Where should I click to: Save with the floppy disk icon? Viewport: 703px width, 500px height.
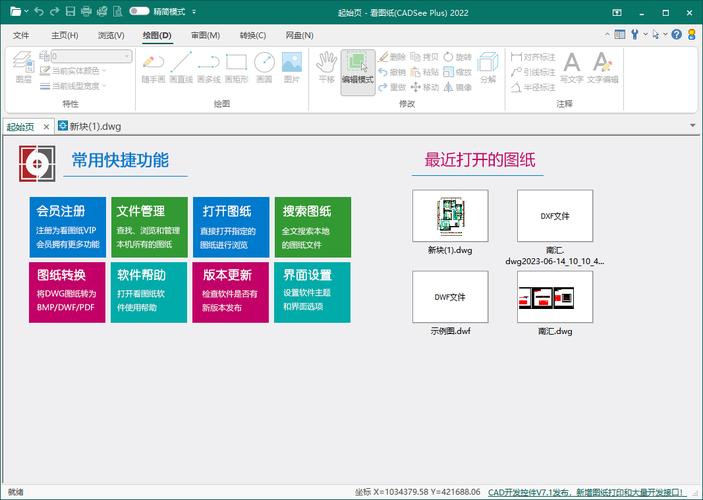70,11
